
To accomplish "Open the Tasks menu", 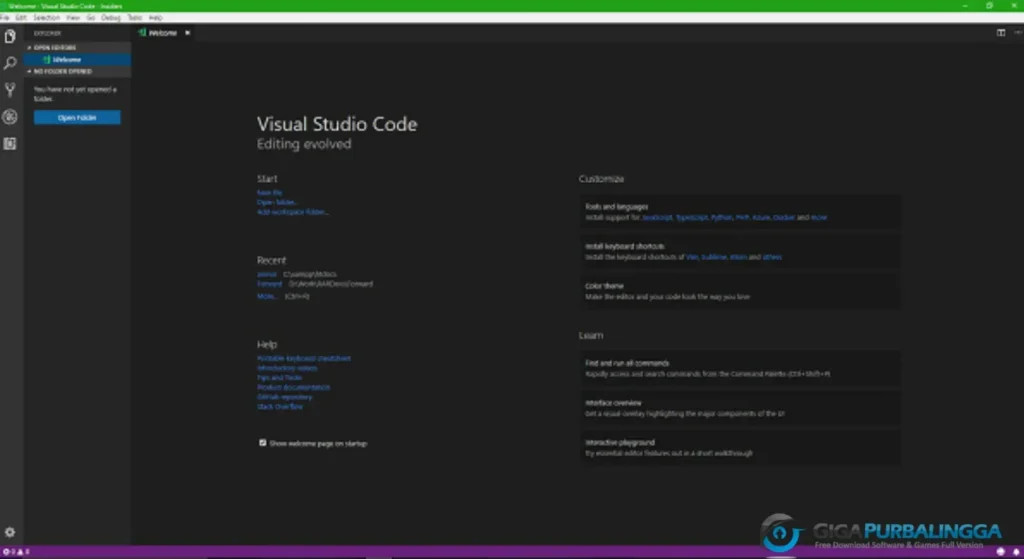I will 135,18.
